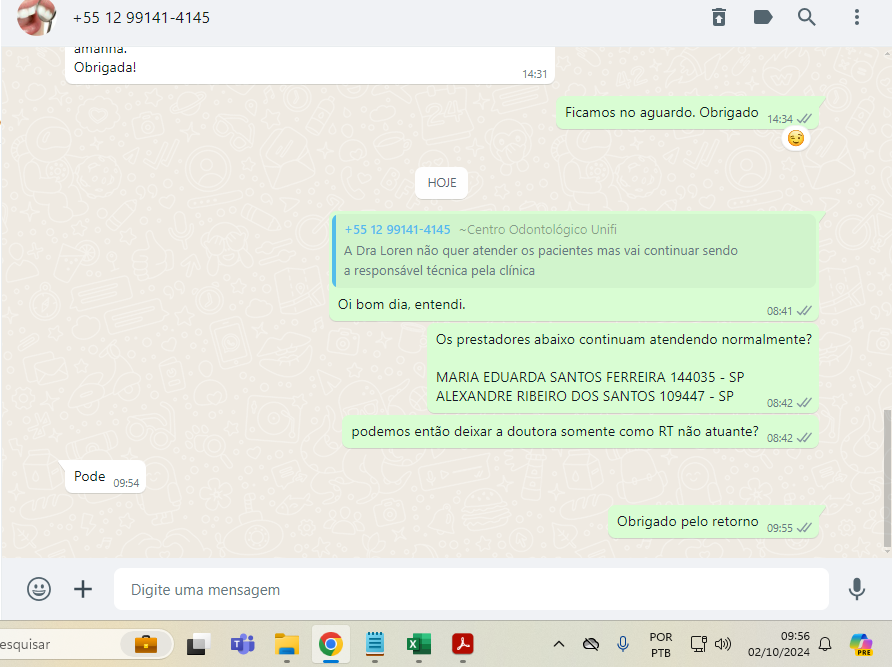Viewport: 892px width, 667px height.
Task: Click the chat vertical scrollbar
Action: coord(887,478)
